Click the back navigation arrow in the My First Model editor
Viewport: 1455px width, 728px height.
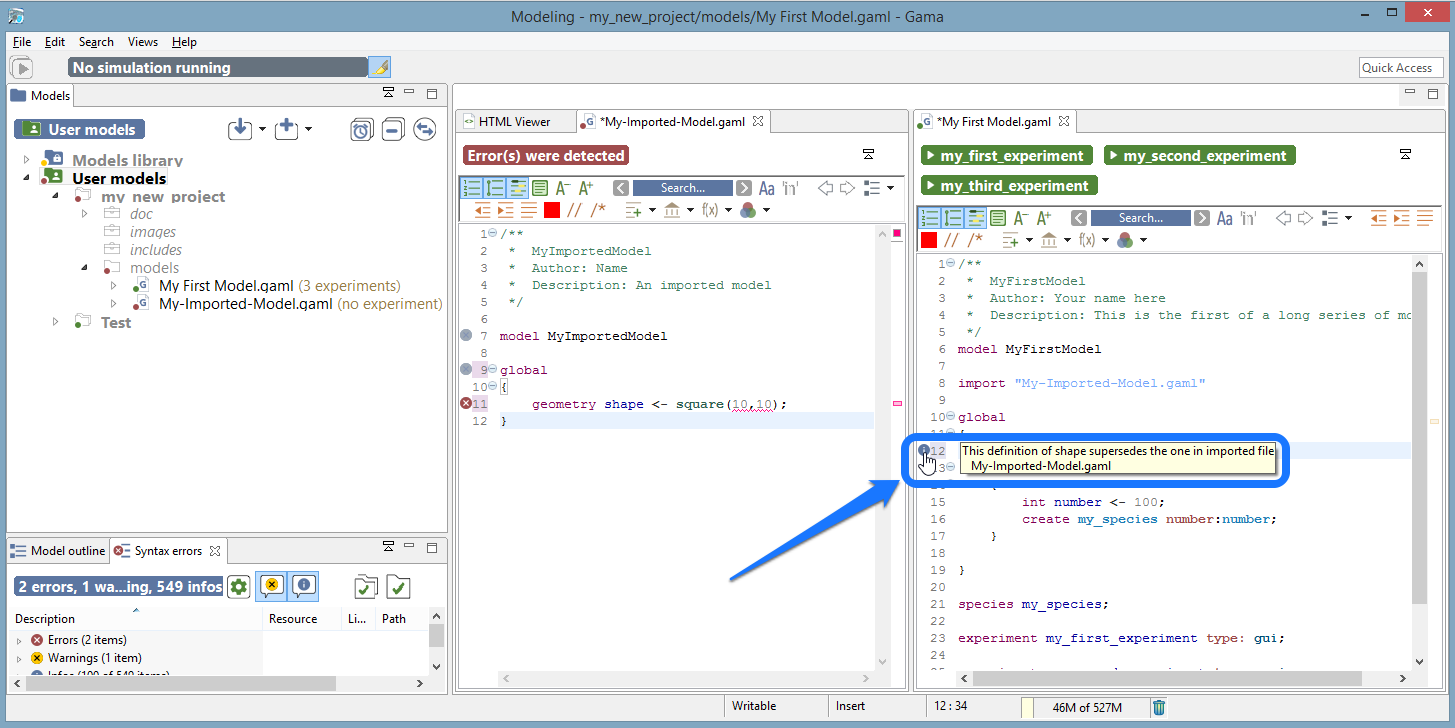point(1284,218)
